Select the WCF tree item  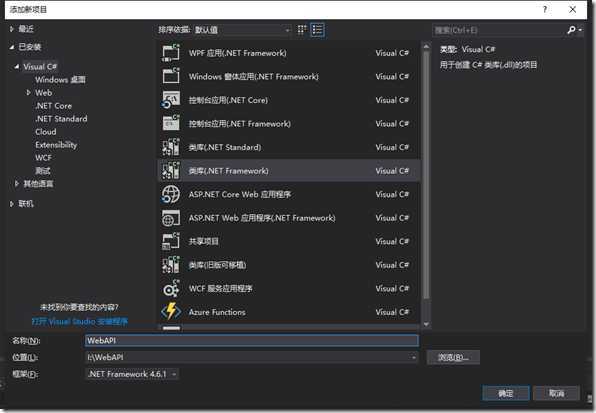pyautogui.click(x=43, y=158)
